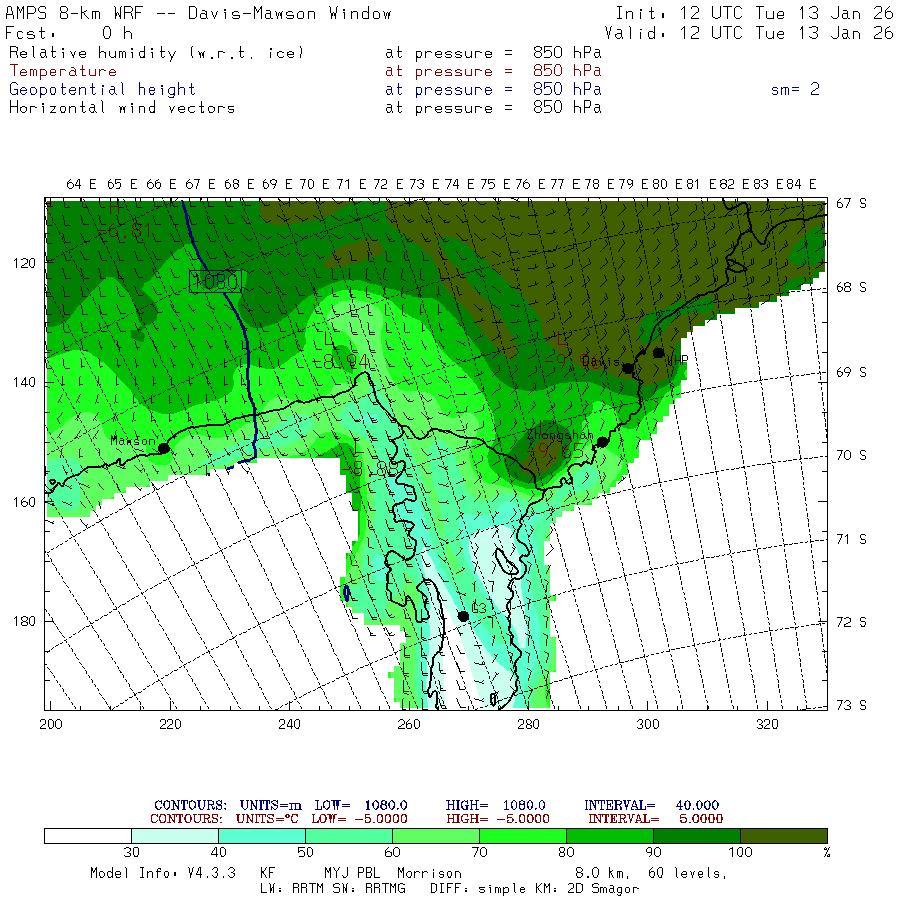Click the '67 S' latitude label
Image resolution: width=900 pixels, height=900 pixels.
coord(851,204)
